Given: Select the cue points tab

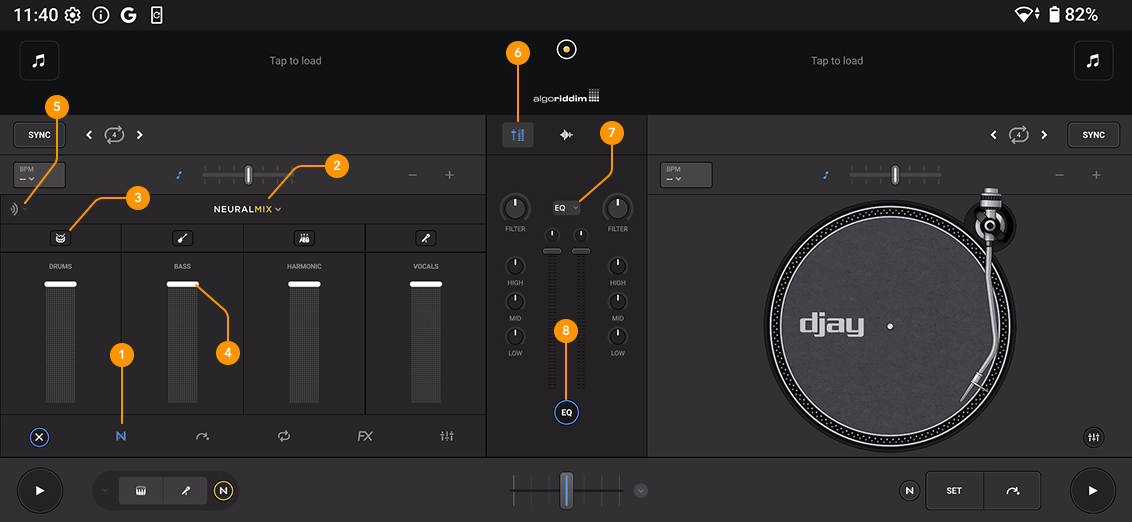Looking at the screenshot, I should click(x=202, y=437).
